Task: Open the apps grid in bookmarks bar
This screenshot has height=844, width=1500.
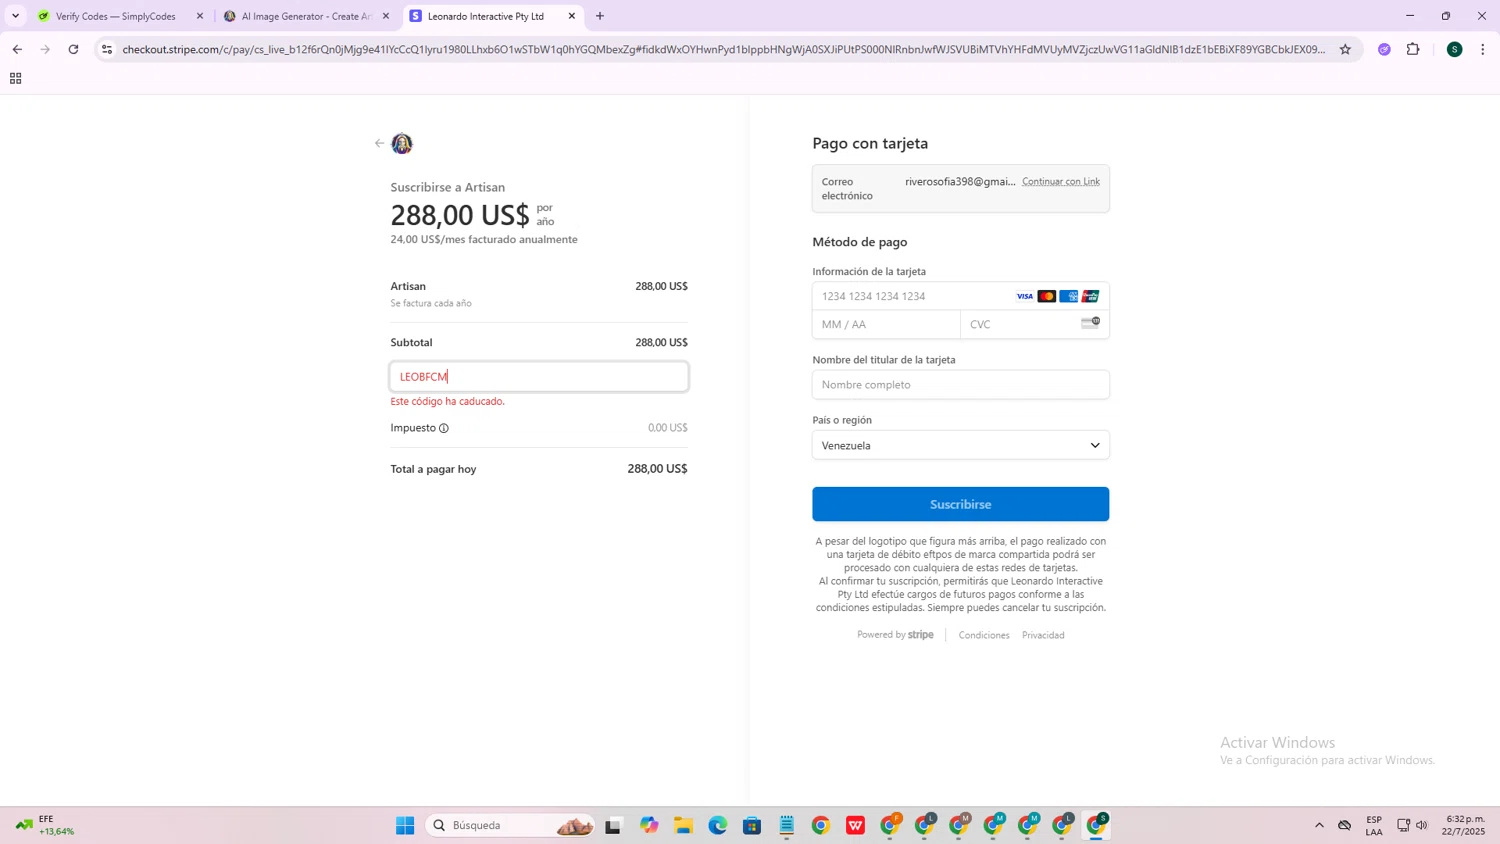Action: [x=15, y=78]
